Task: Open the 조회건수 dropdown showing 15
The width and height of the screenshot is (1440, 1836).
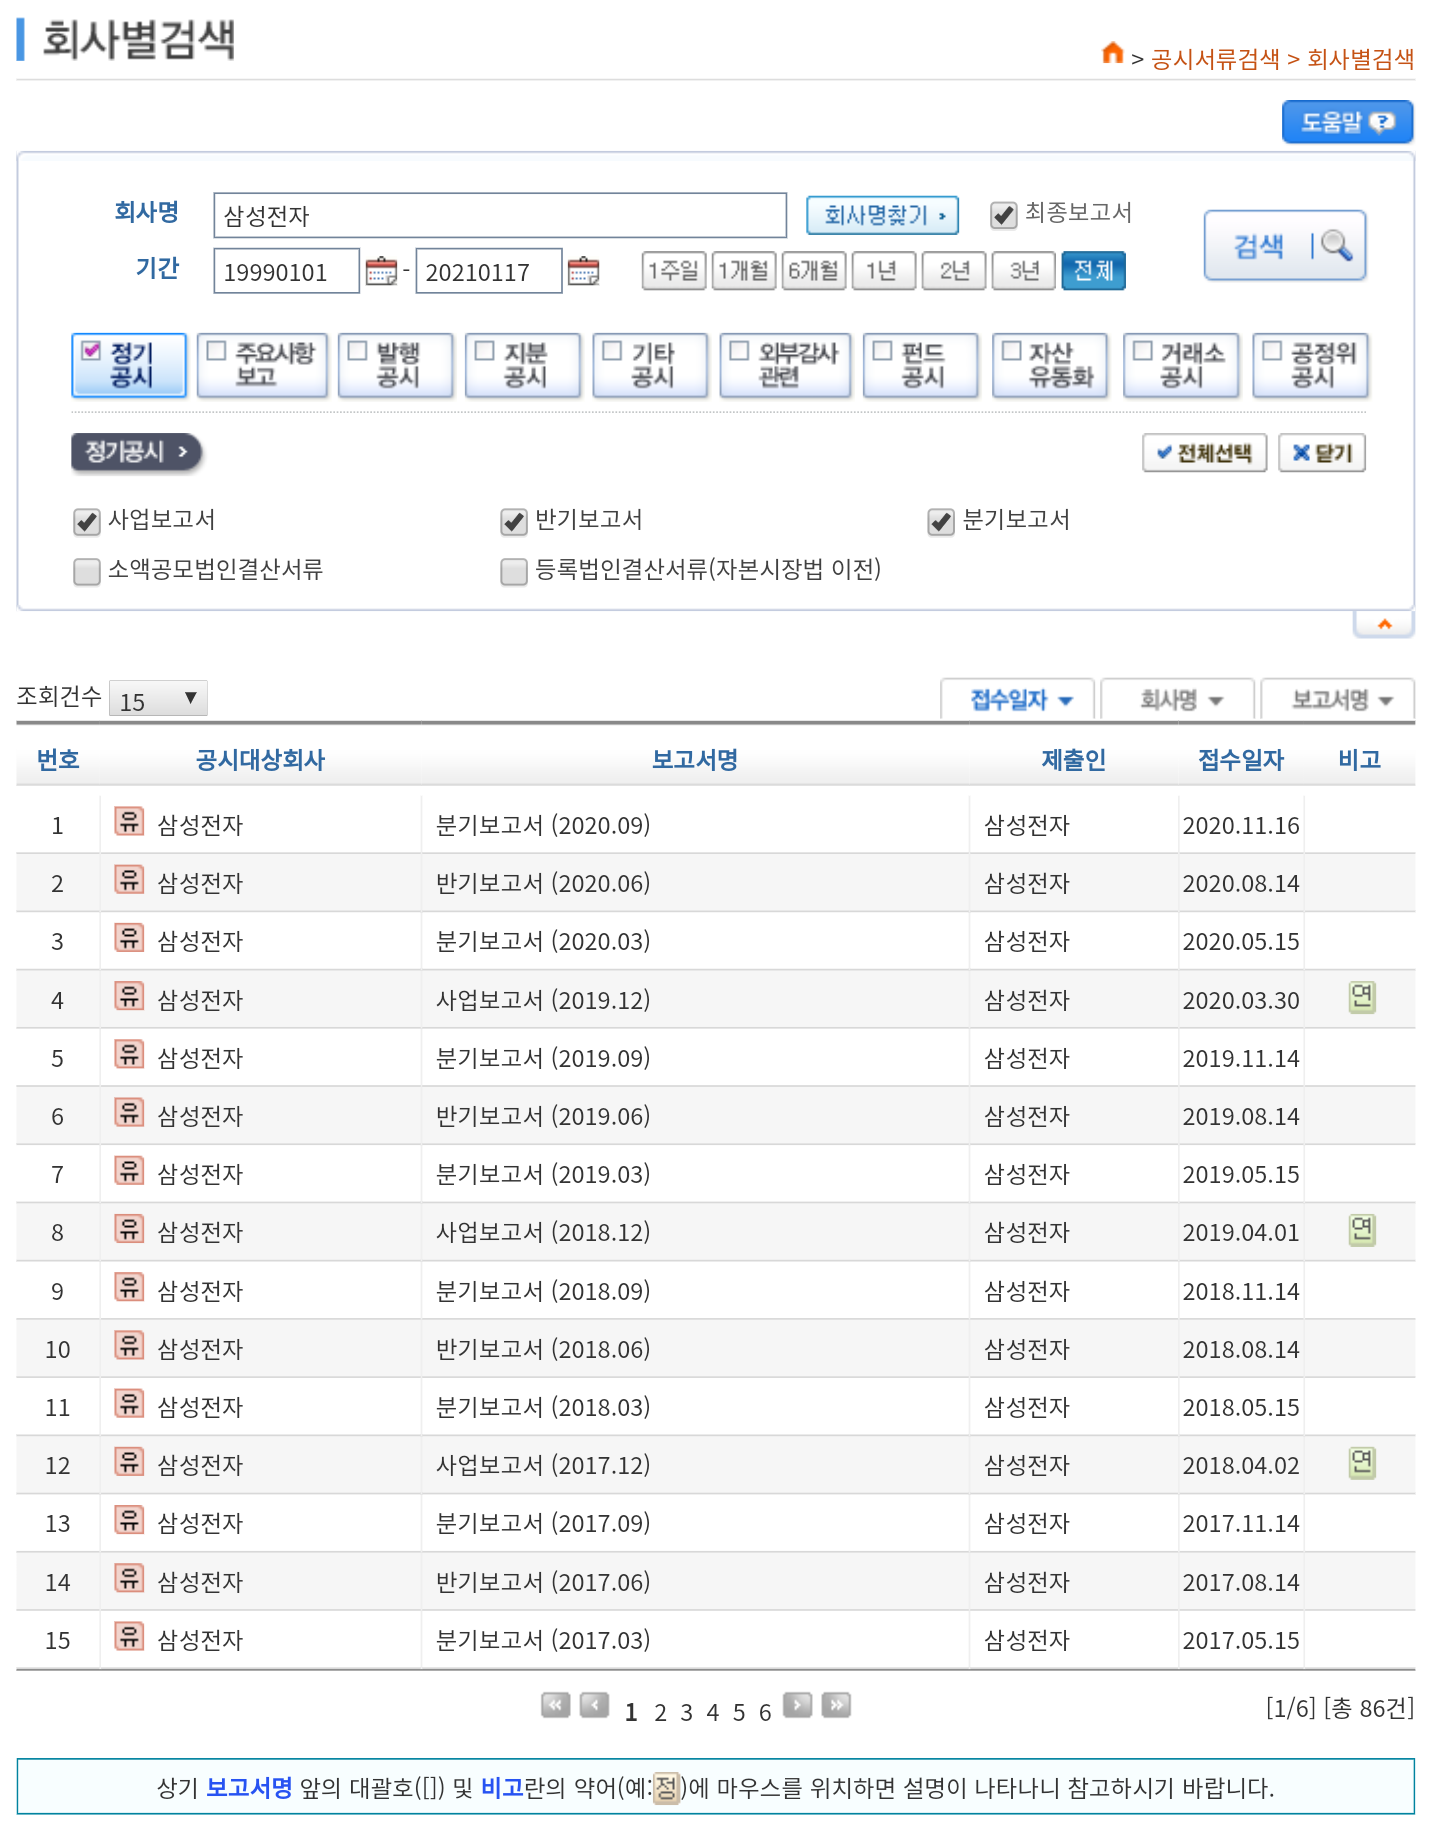Action: point(158,699)
